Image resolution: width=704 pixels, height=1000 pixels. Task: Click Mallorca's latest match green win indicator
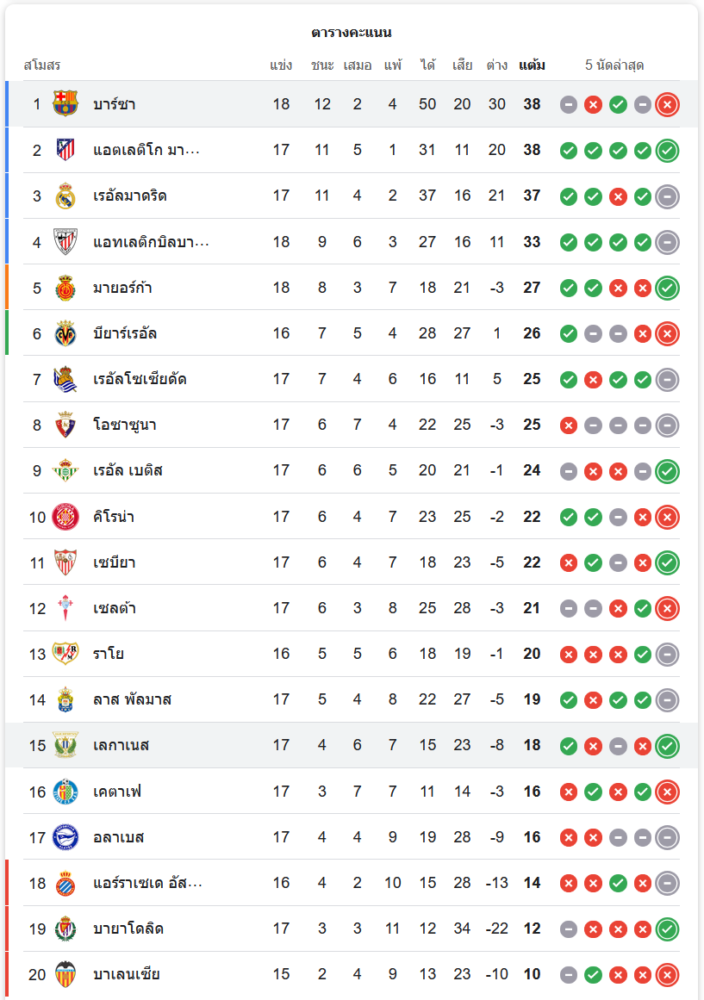(x=667, y=288)
